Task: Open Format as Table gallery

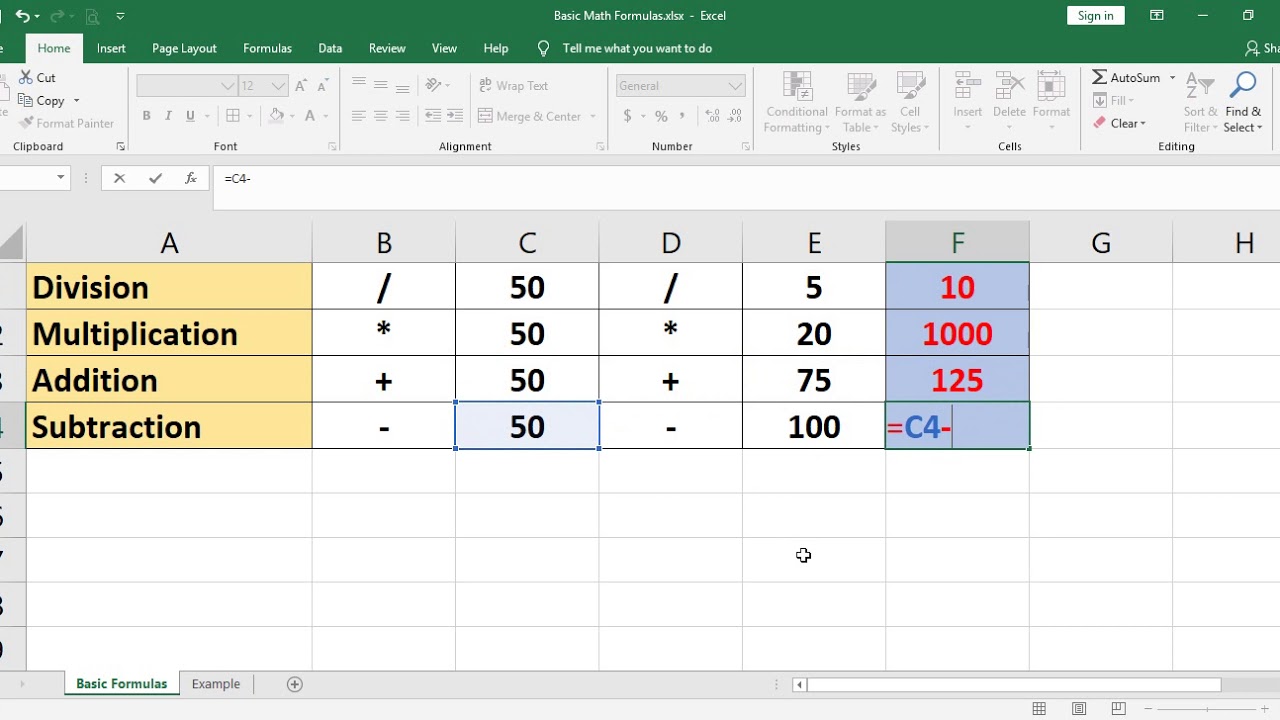Action: point(860,102)
